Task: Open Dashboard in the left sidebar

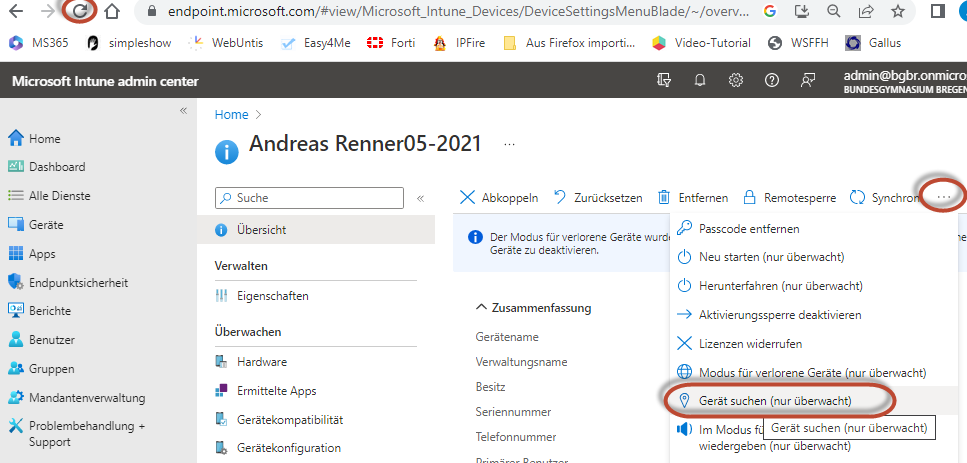Action: [57, 167]
